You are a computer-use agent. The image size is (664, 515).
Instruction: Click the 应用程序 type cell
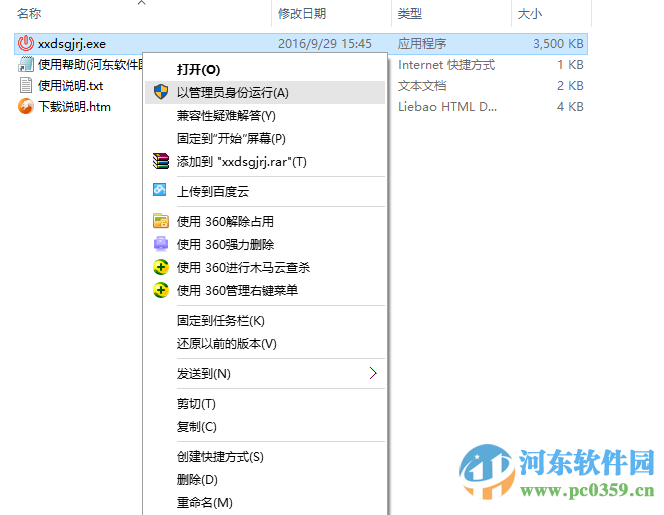[x=422, y=44]
